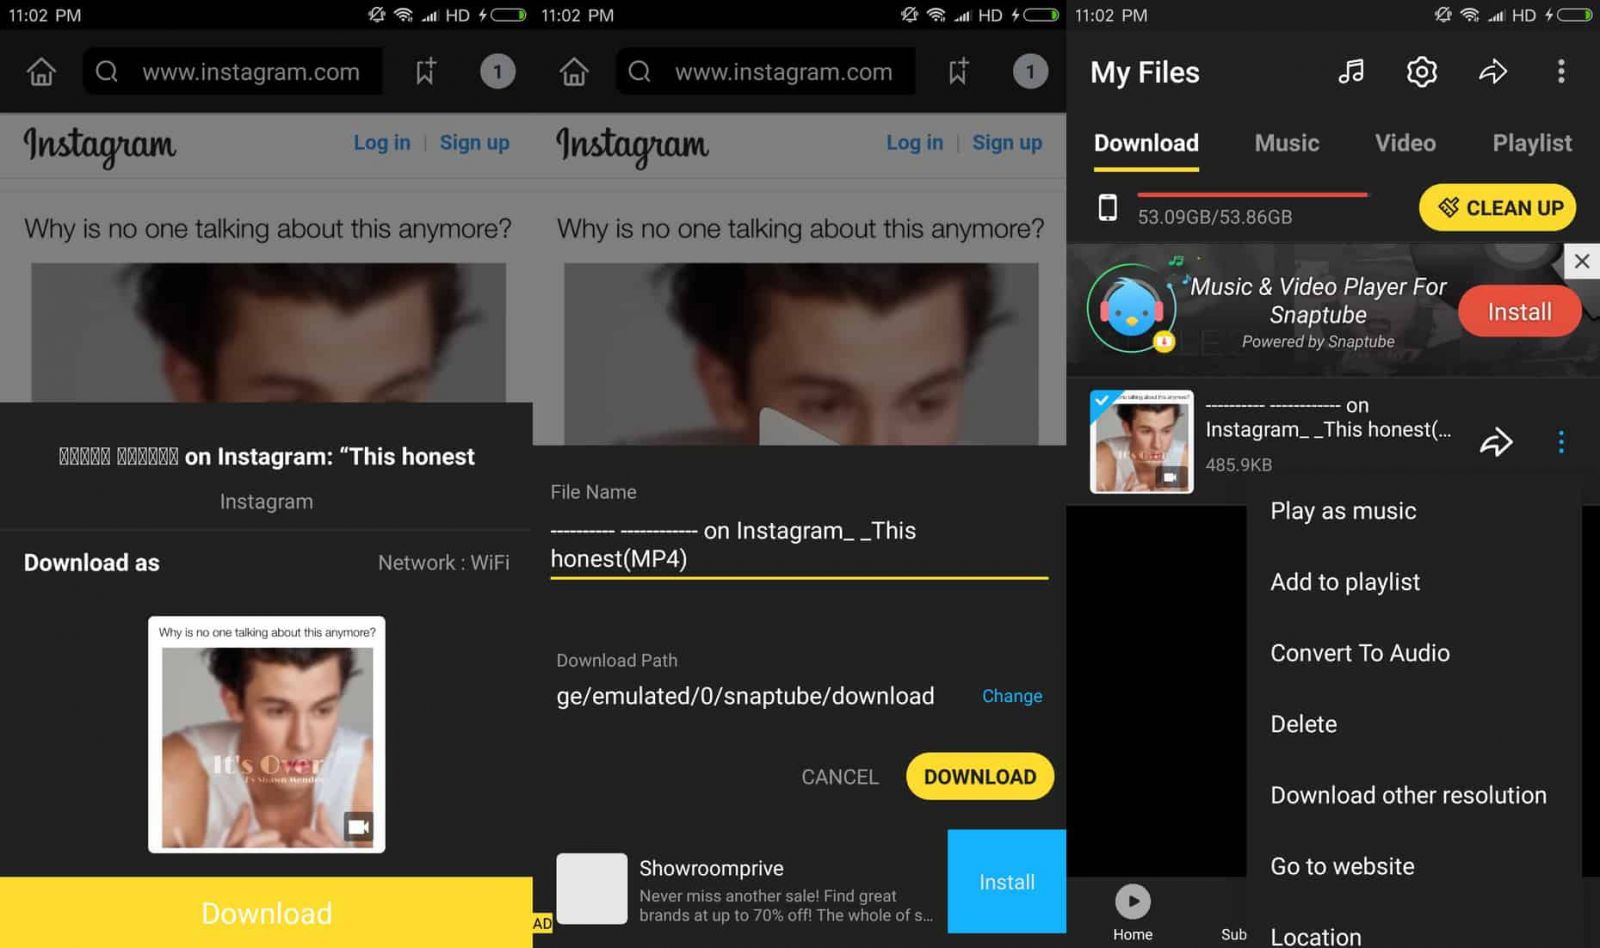Open the tab counter in the middle browser panel
The height and width of the screenshot is (948, 1600).
[x=1030, y=72]
